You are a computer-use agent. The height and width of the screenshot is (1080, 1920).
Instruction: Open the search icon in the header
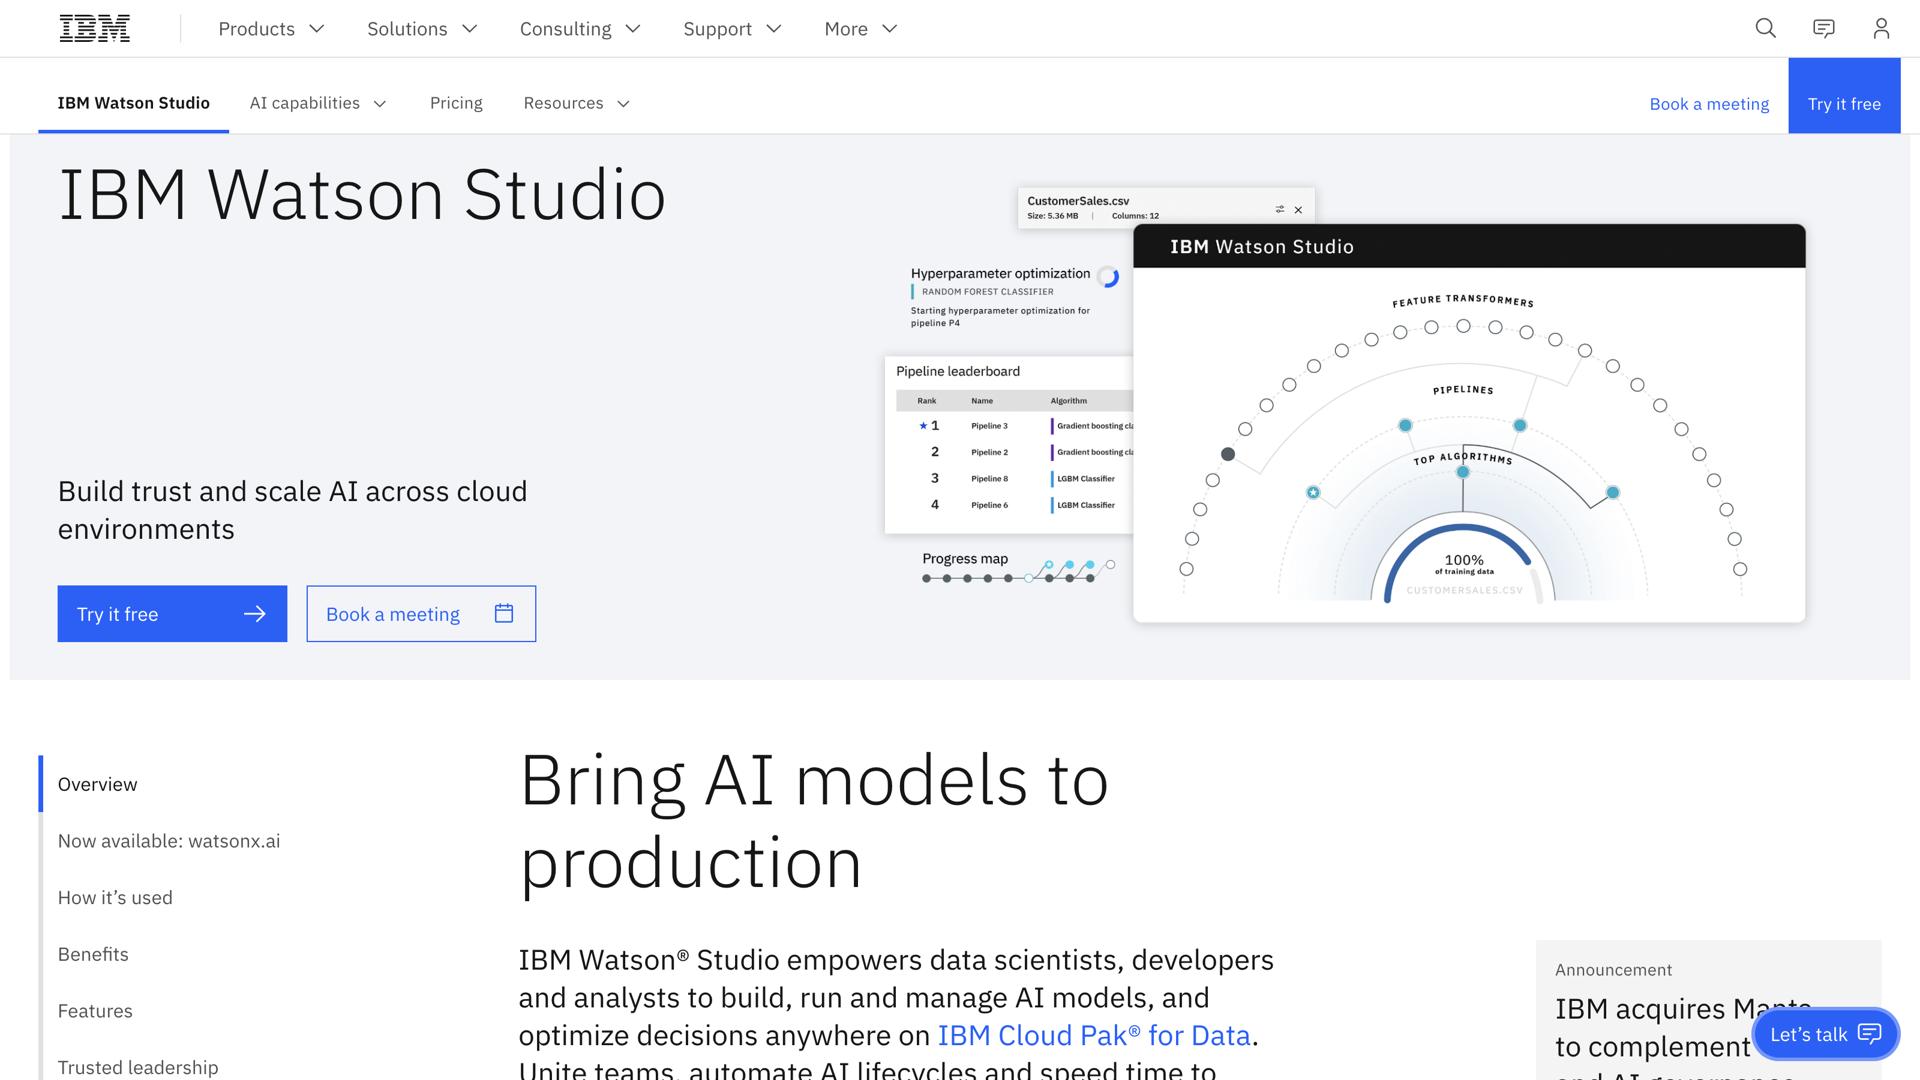[x=1765, y=28]
